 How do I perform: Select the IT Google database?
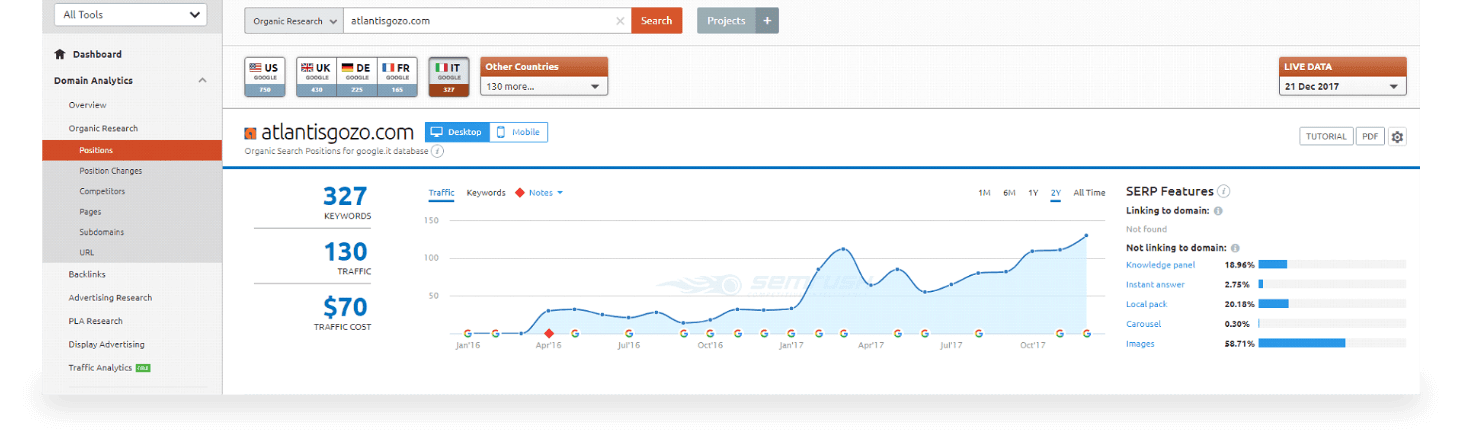point(449,76)
